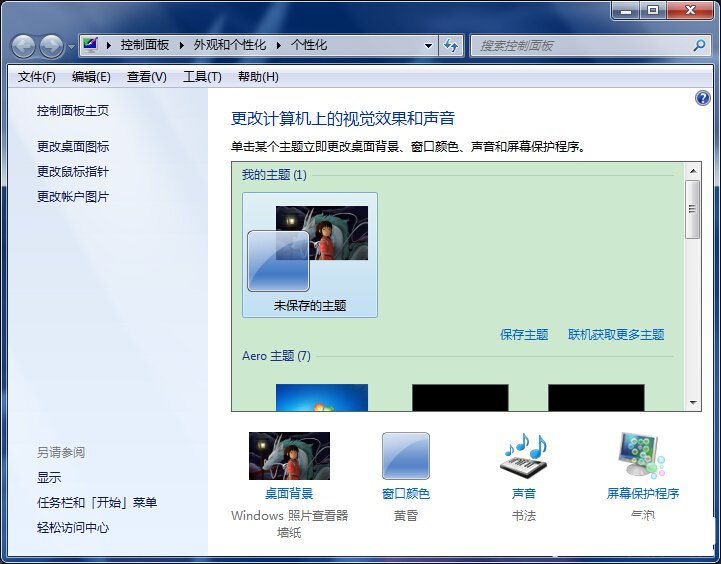
Task: Select the Windows 7 Aero theme thumbnail
Action: pos(322,398)
